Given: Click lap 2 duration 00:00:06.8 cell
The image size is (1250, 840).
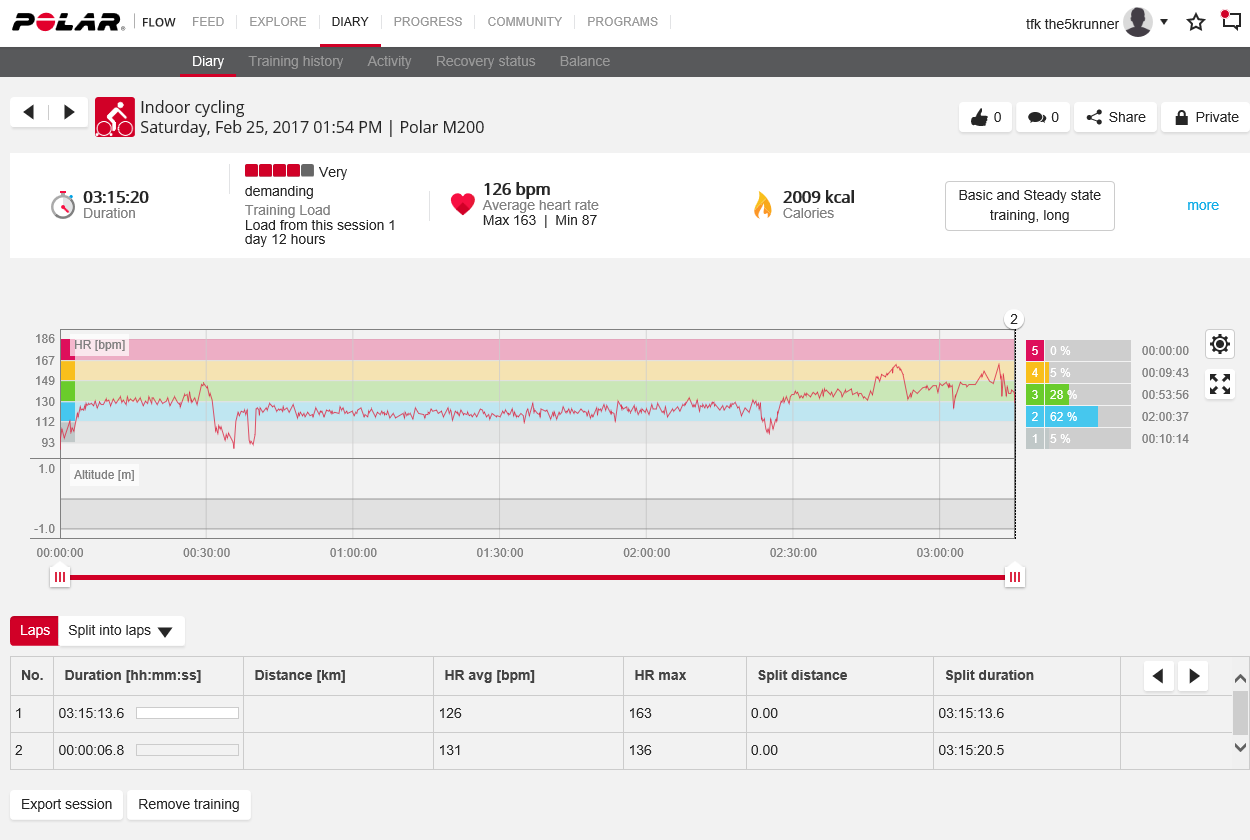Looking at the screenshot, I should pyautogui.click(x=148, y=750).
